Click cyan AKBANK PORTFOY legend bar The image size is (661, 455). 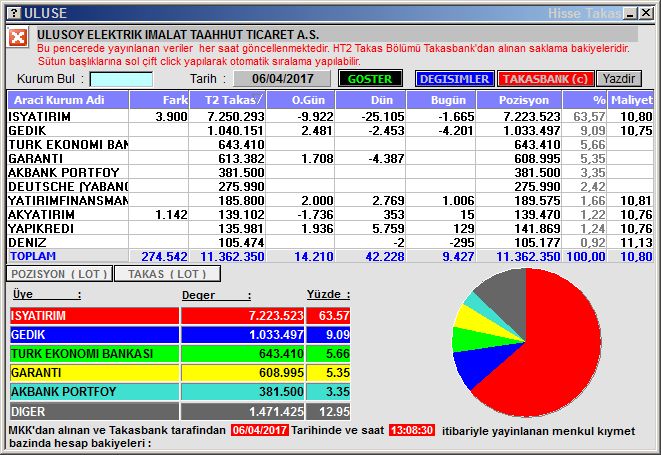coord(94,391)
